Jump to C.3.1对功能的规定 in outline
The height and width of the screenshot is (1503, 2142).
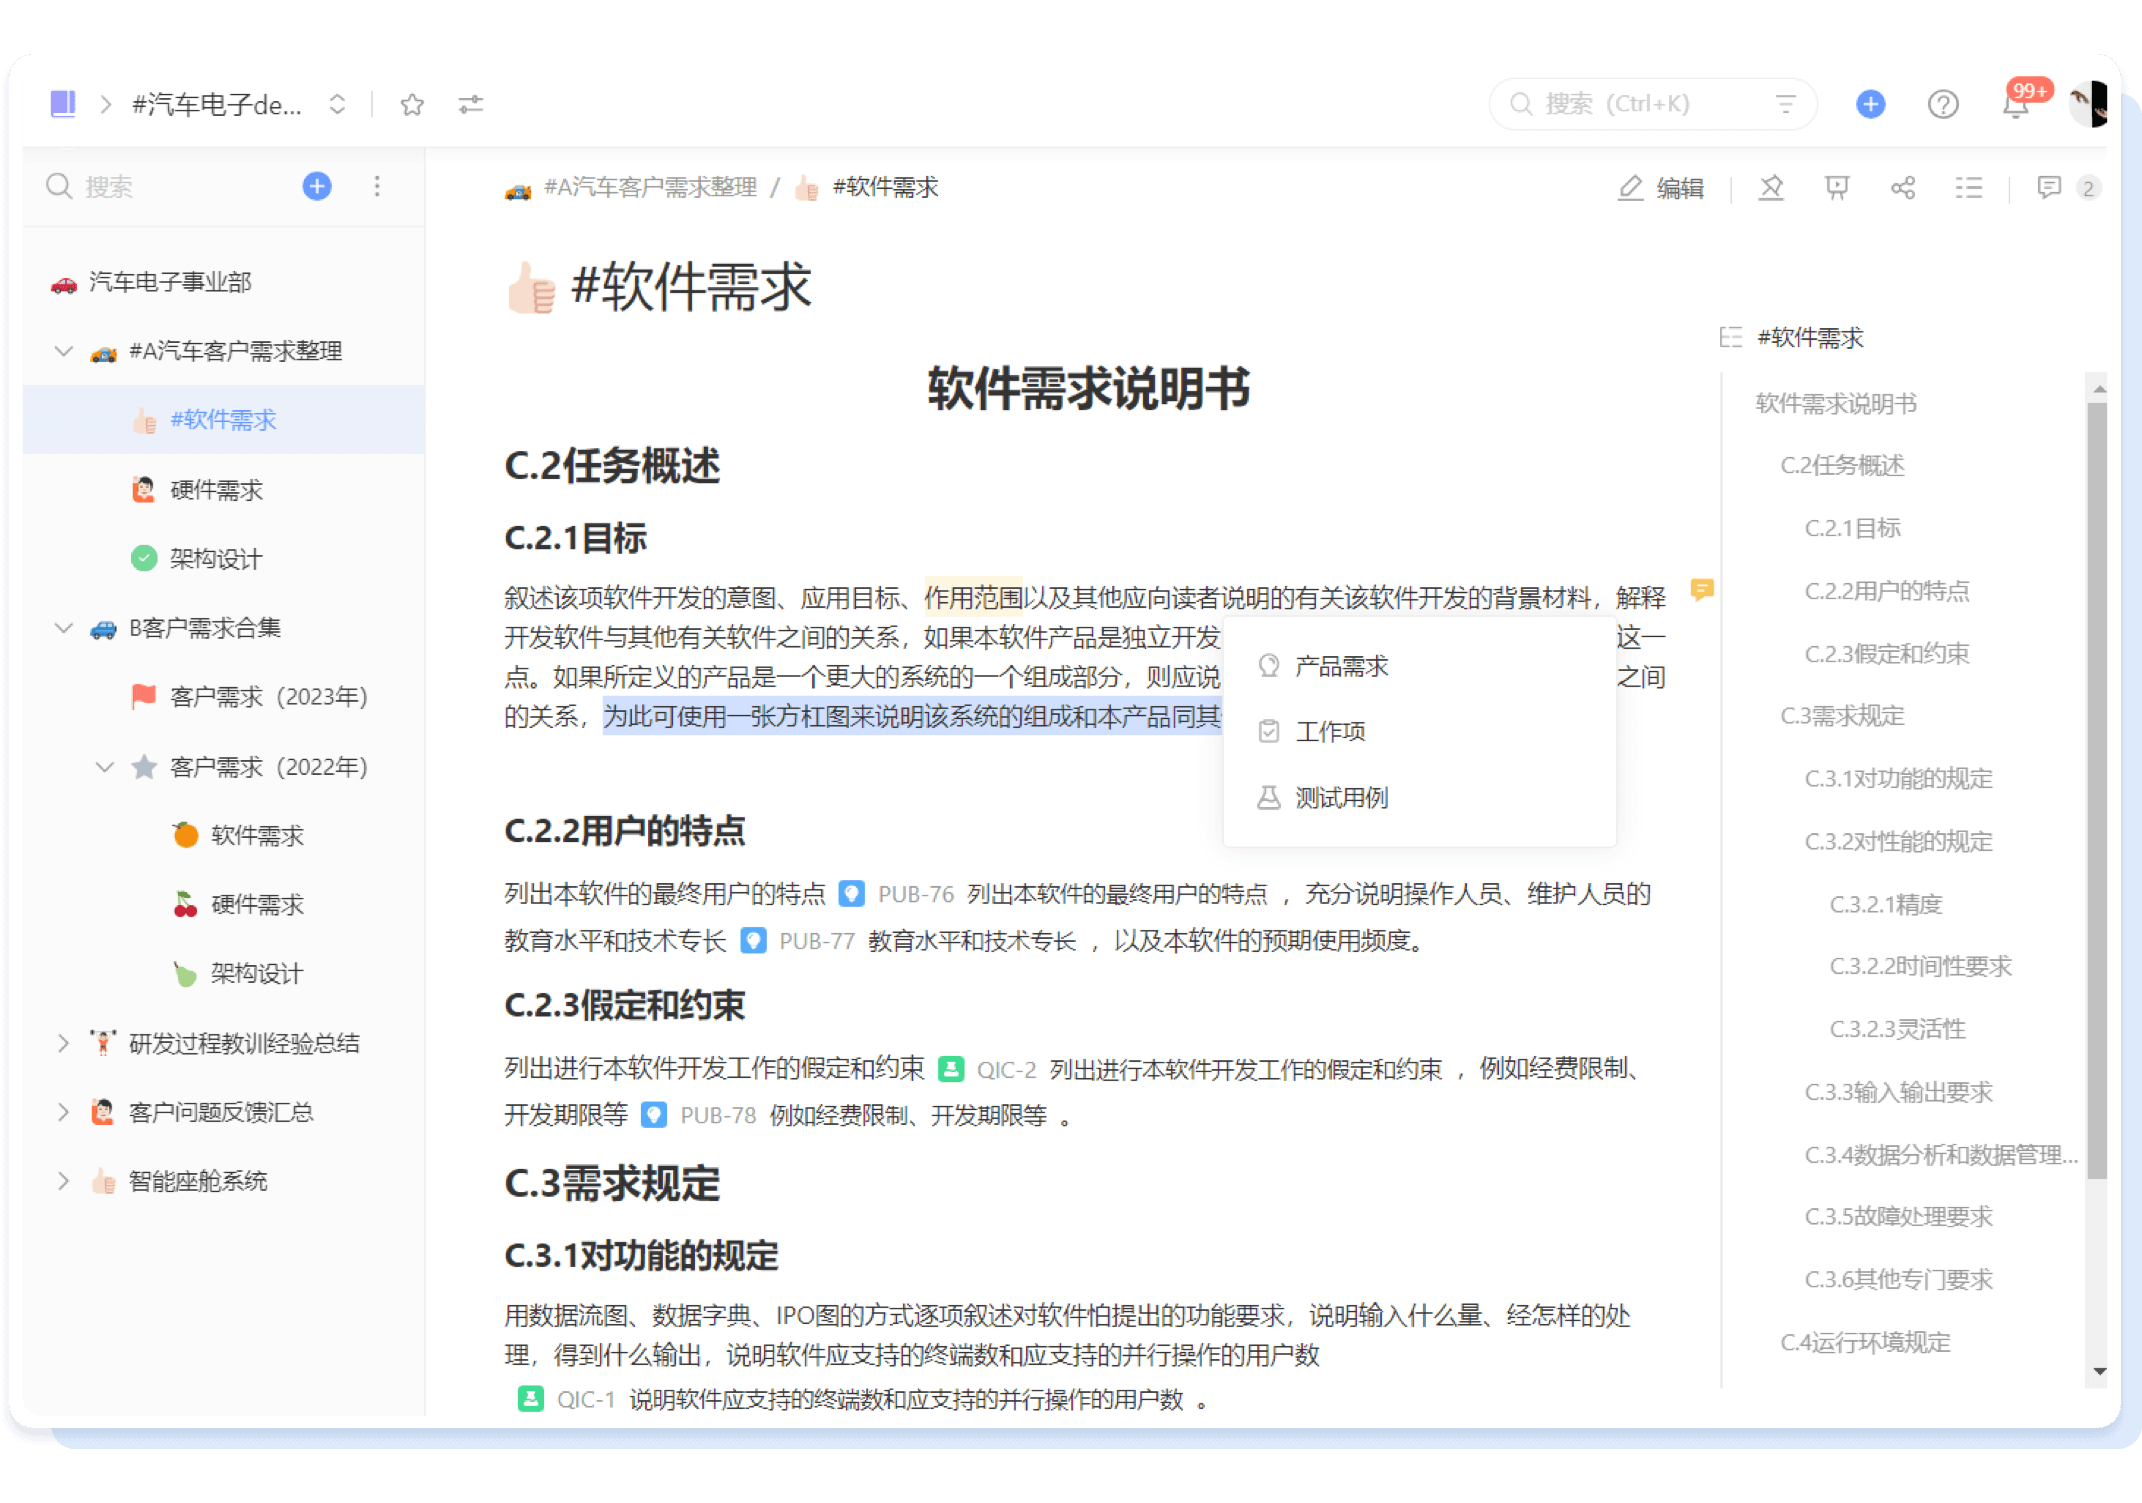(1898, 779)
